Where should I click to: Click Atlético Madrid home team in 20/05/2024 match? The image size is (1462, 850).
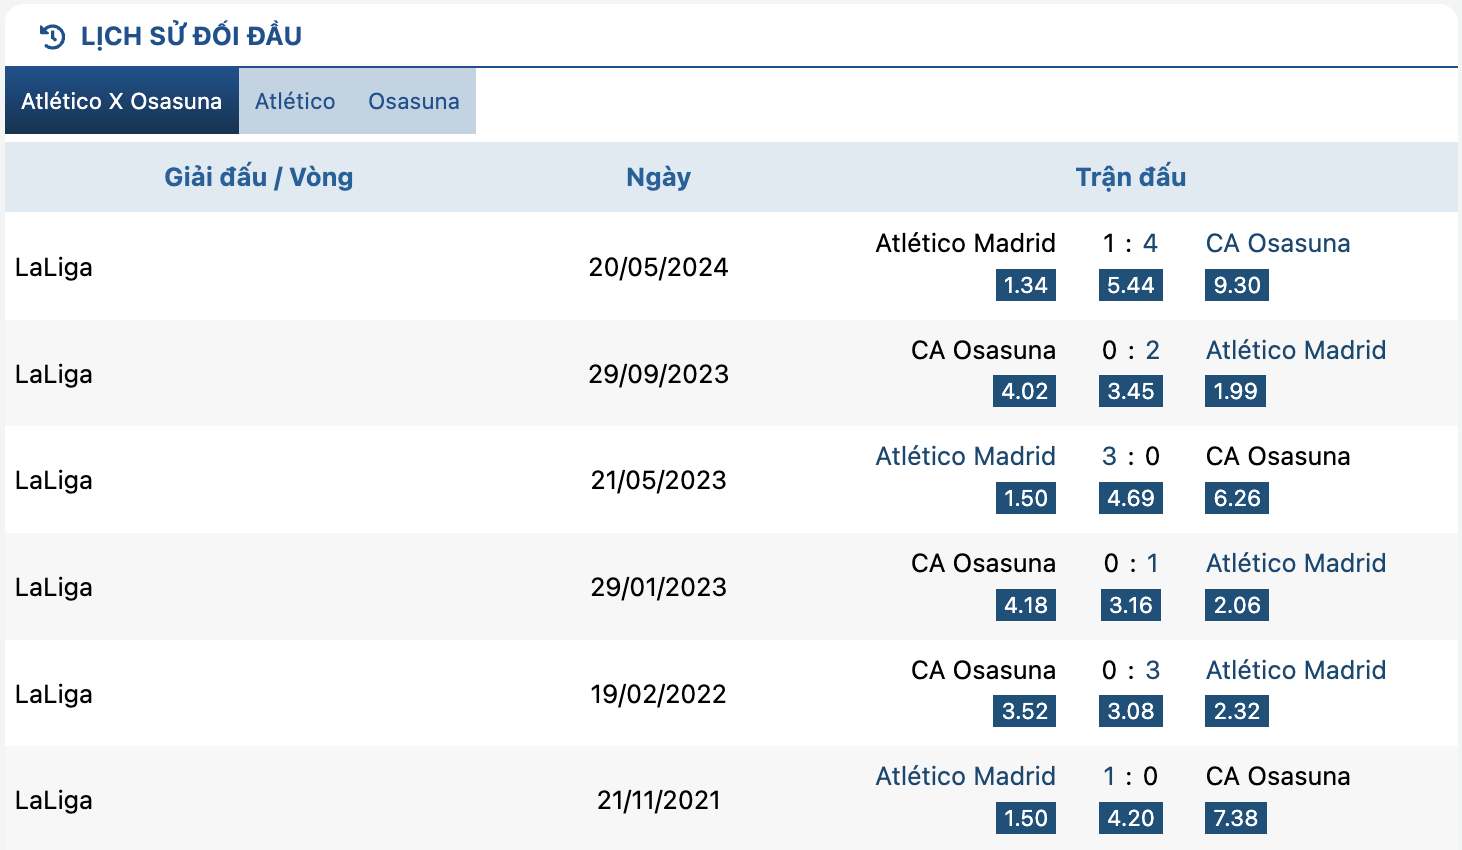tap(966, 243)
